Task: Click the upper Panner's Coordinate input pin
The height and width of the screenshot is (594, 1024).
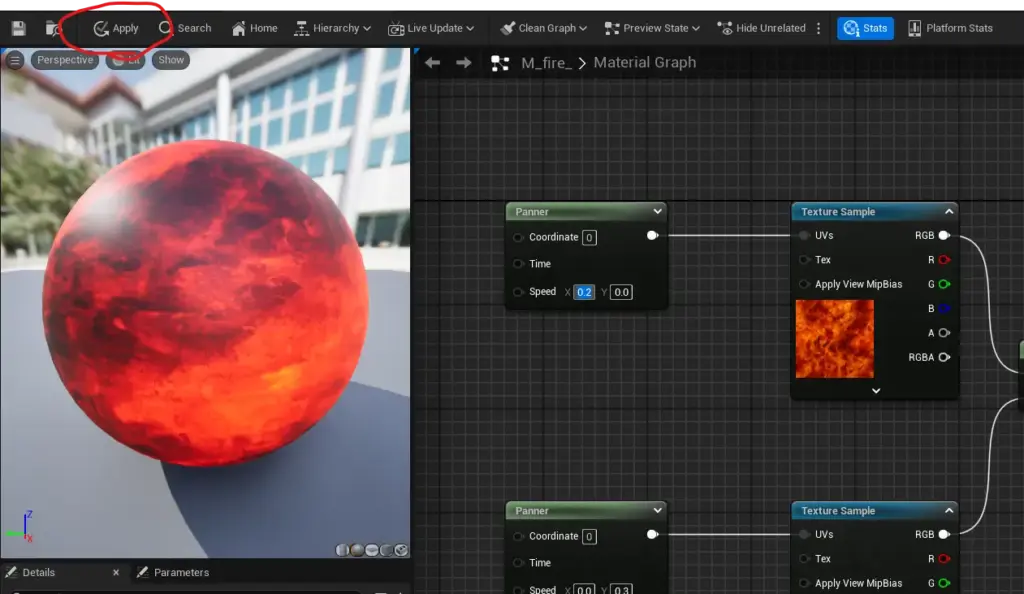Action: (519, 237)
